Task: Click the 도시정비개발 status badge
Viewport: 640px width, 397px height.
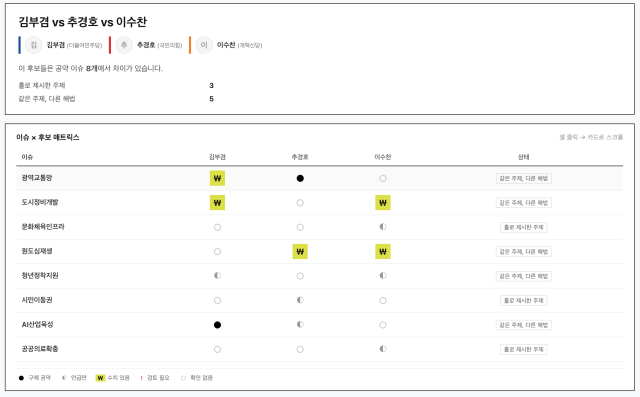Action: (x=524, y=203)
